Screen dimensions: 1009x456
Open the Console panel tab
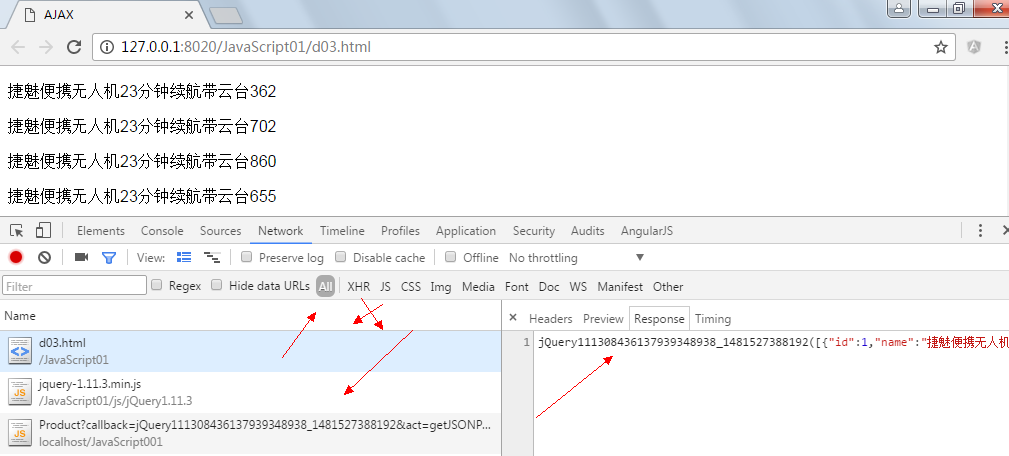click(x=162, y=230)
